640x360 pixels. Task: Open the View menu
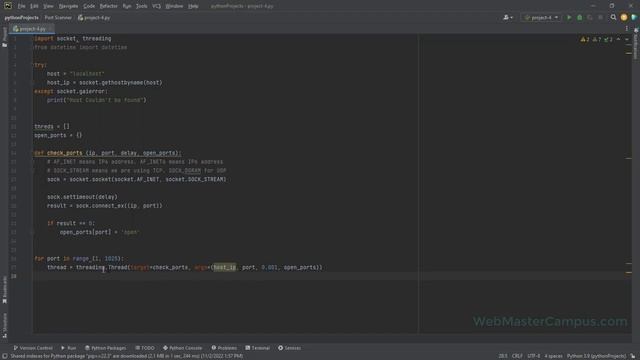point(48,6)
